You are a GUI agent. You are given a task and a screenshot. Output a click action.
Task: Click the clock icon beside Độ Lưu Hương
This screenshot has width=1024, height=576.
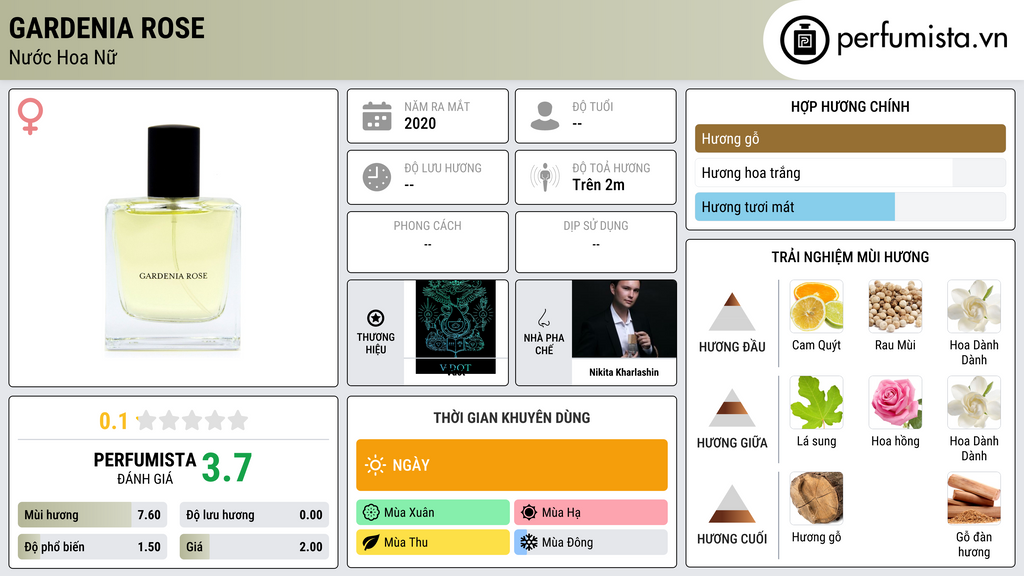point(377,177)
